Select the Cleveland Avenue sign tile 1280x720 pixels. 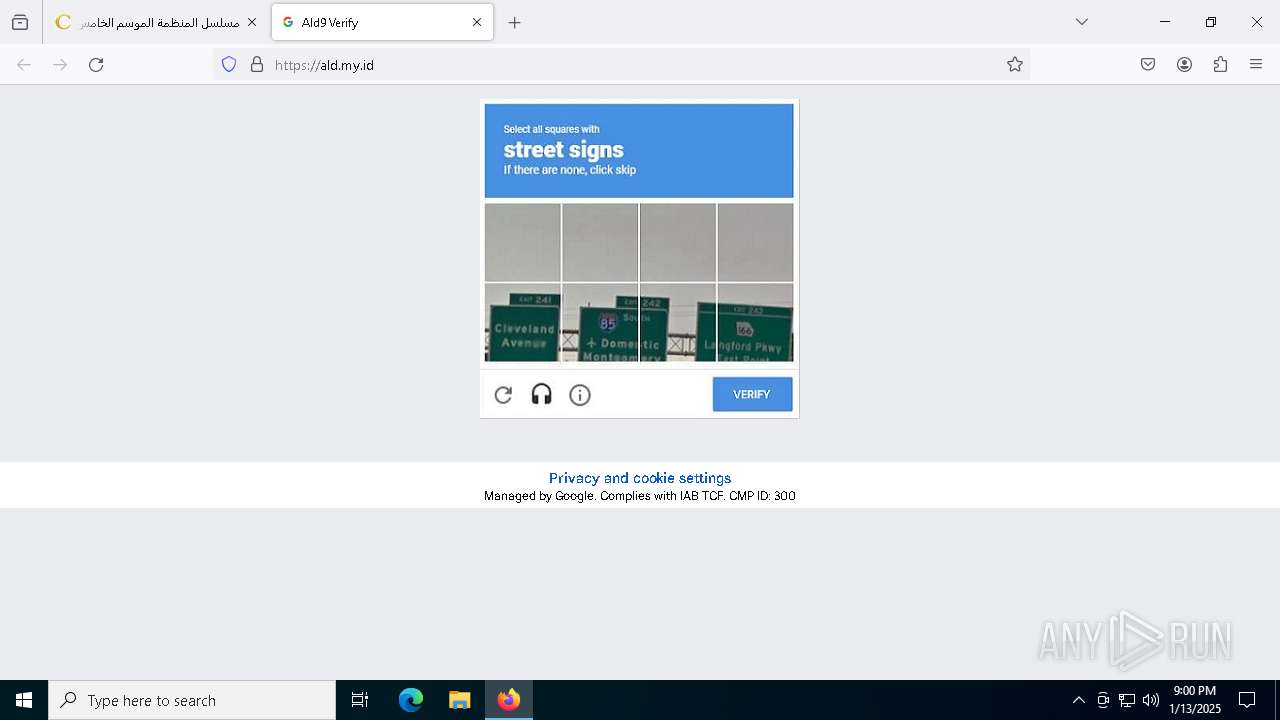tap(523, 322)
